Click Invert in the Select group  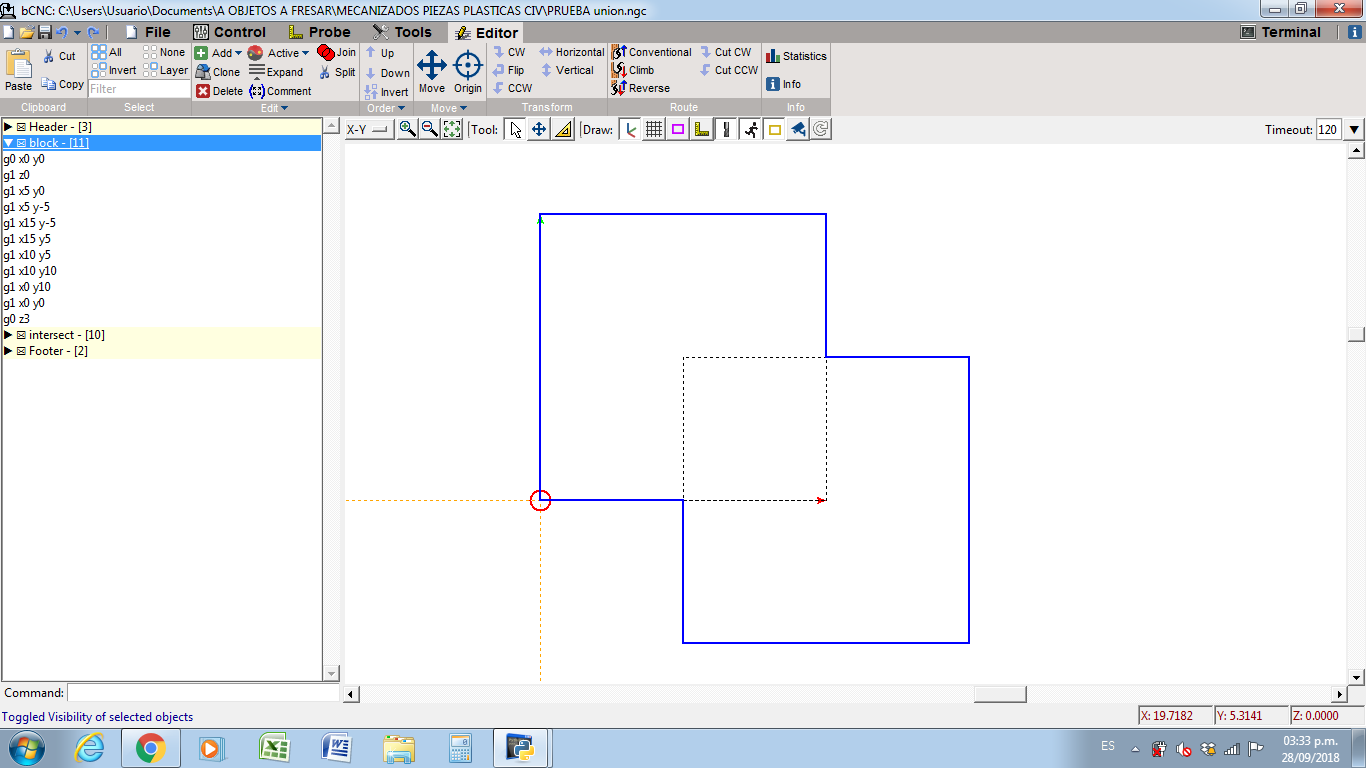pos(114,70)
